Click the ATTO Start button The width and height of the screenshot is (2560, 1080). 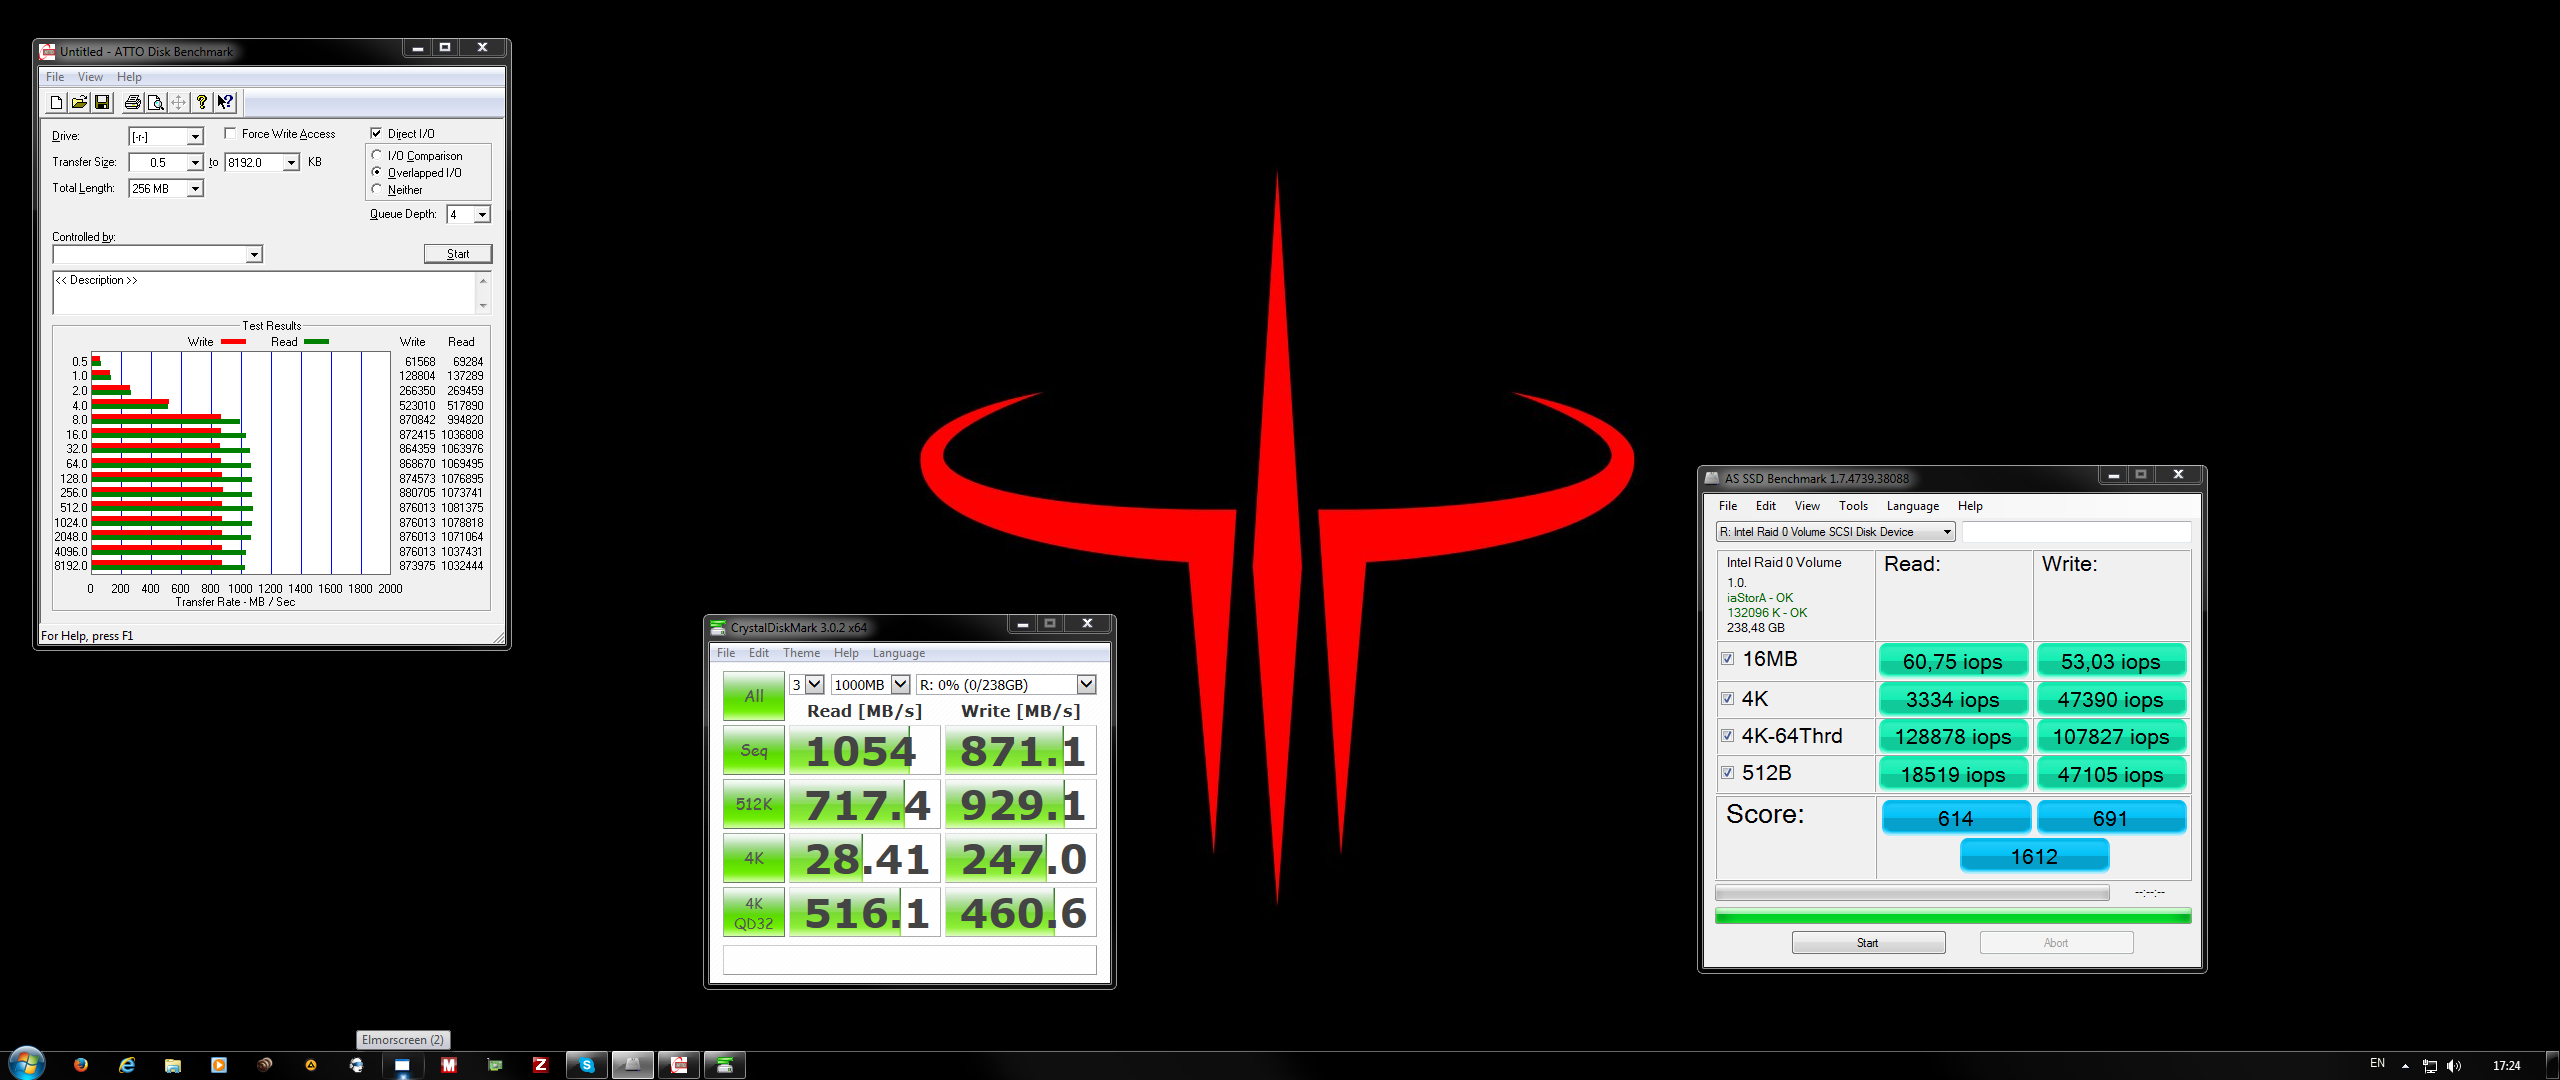[x=458, y=254]
